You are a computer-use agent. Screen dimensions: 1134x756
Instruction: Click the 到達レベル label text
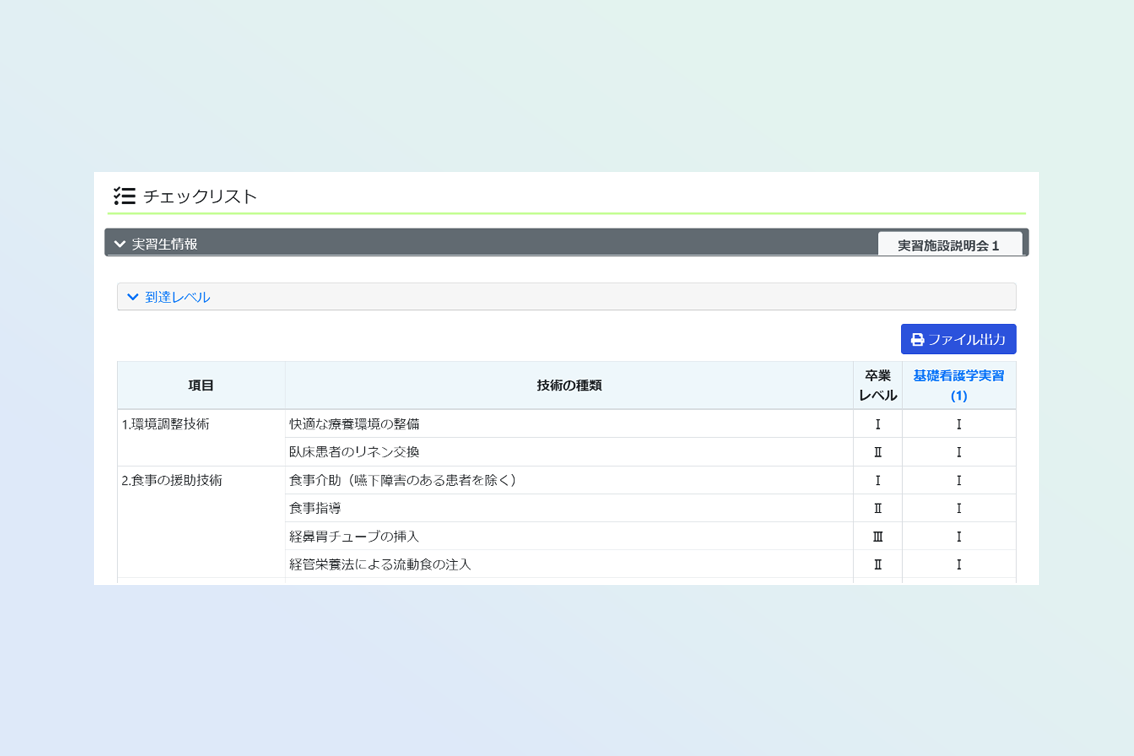coord(178,297)
